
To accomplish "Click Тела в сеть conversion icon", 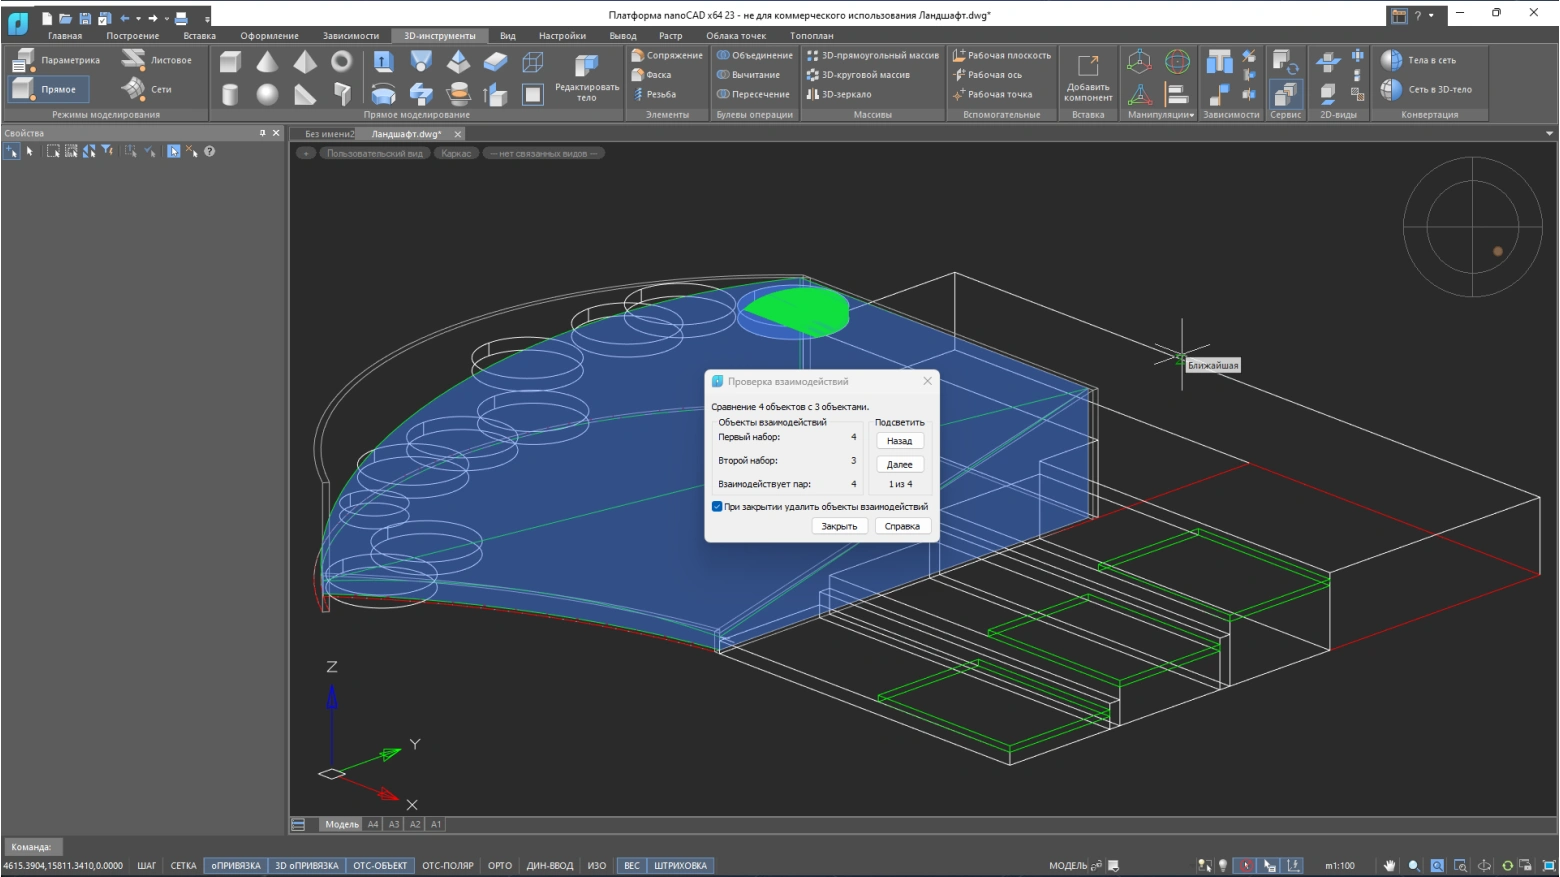I will click(x=1420, y=60).
